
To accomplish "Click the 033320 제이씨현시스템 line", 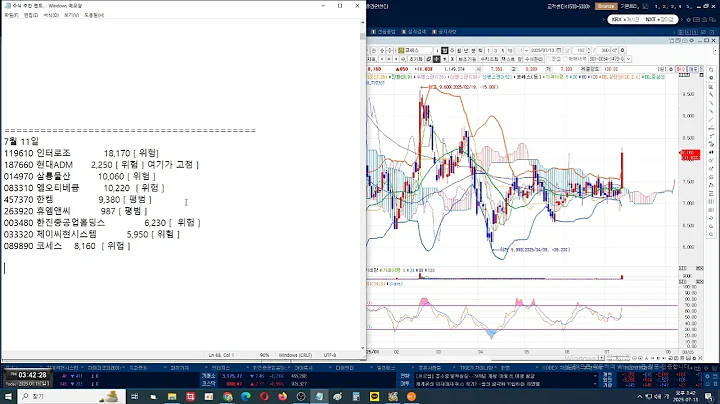I will [91, 234].
